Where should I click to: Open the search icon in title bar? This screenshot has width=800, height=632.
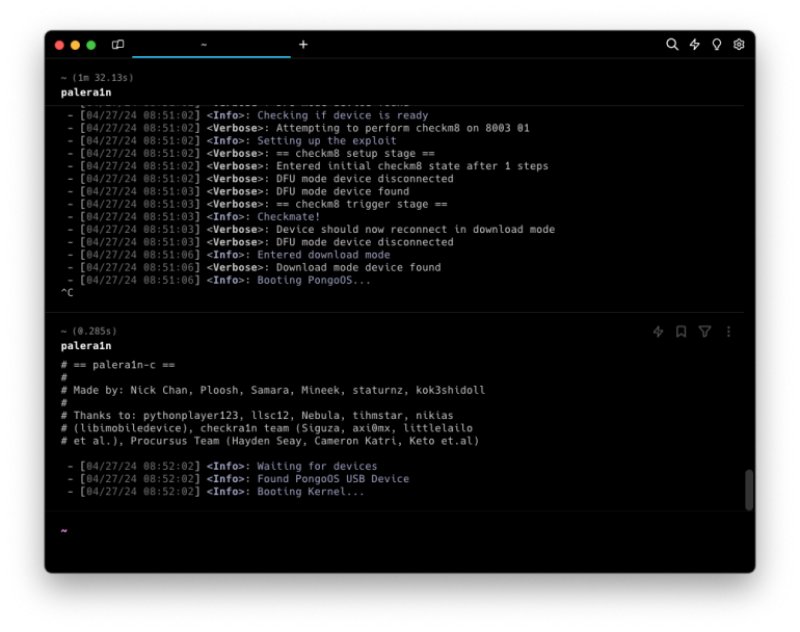tap(672, 45)
